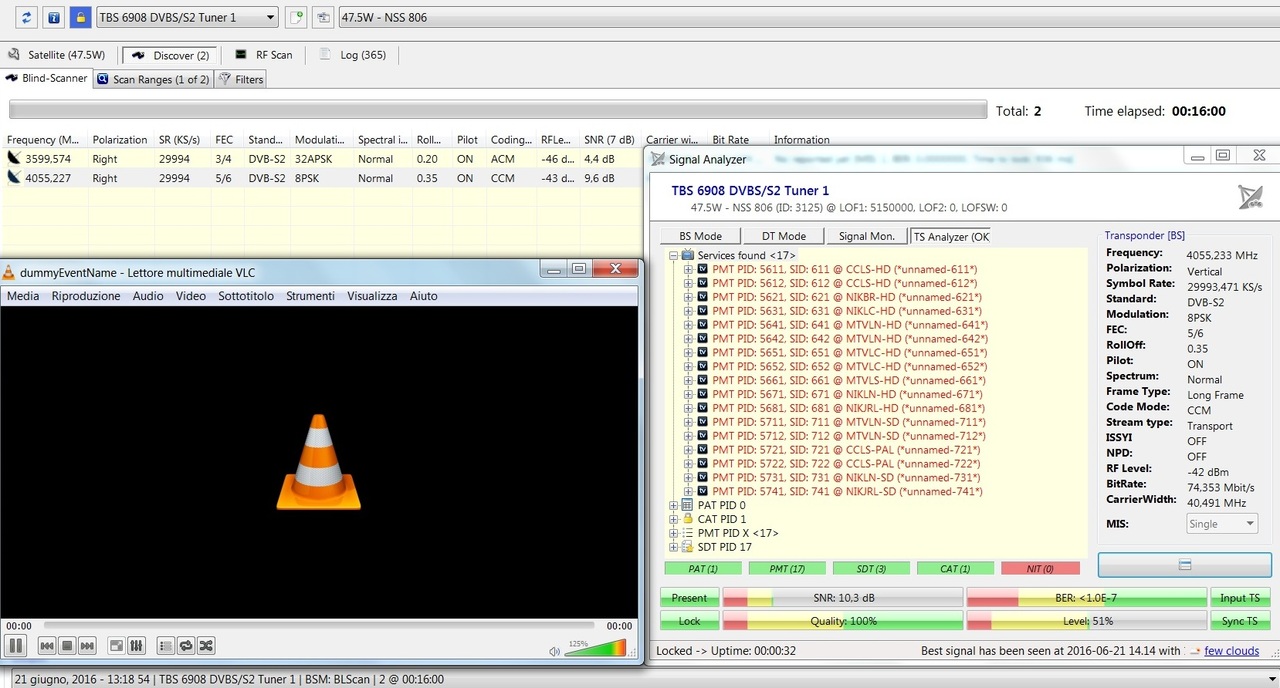Screen dimensions: 1280x688
Task: Switch Signal Analyzer to DT Mode
Action: pos(784,236)
